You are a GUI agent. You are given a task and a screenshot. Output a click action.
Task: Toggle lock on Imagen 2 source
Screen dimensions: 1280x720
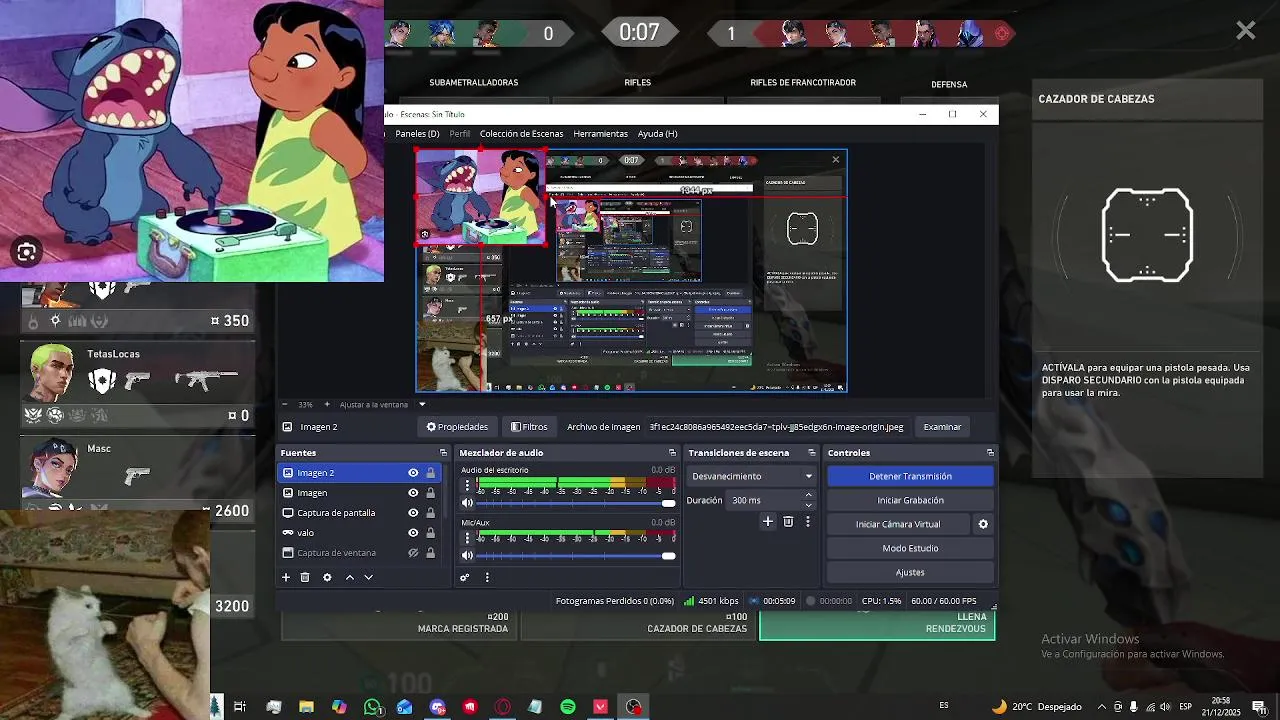[x=431, y=473]
